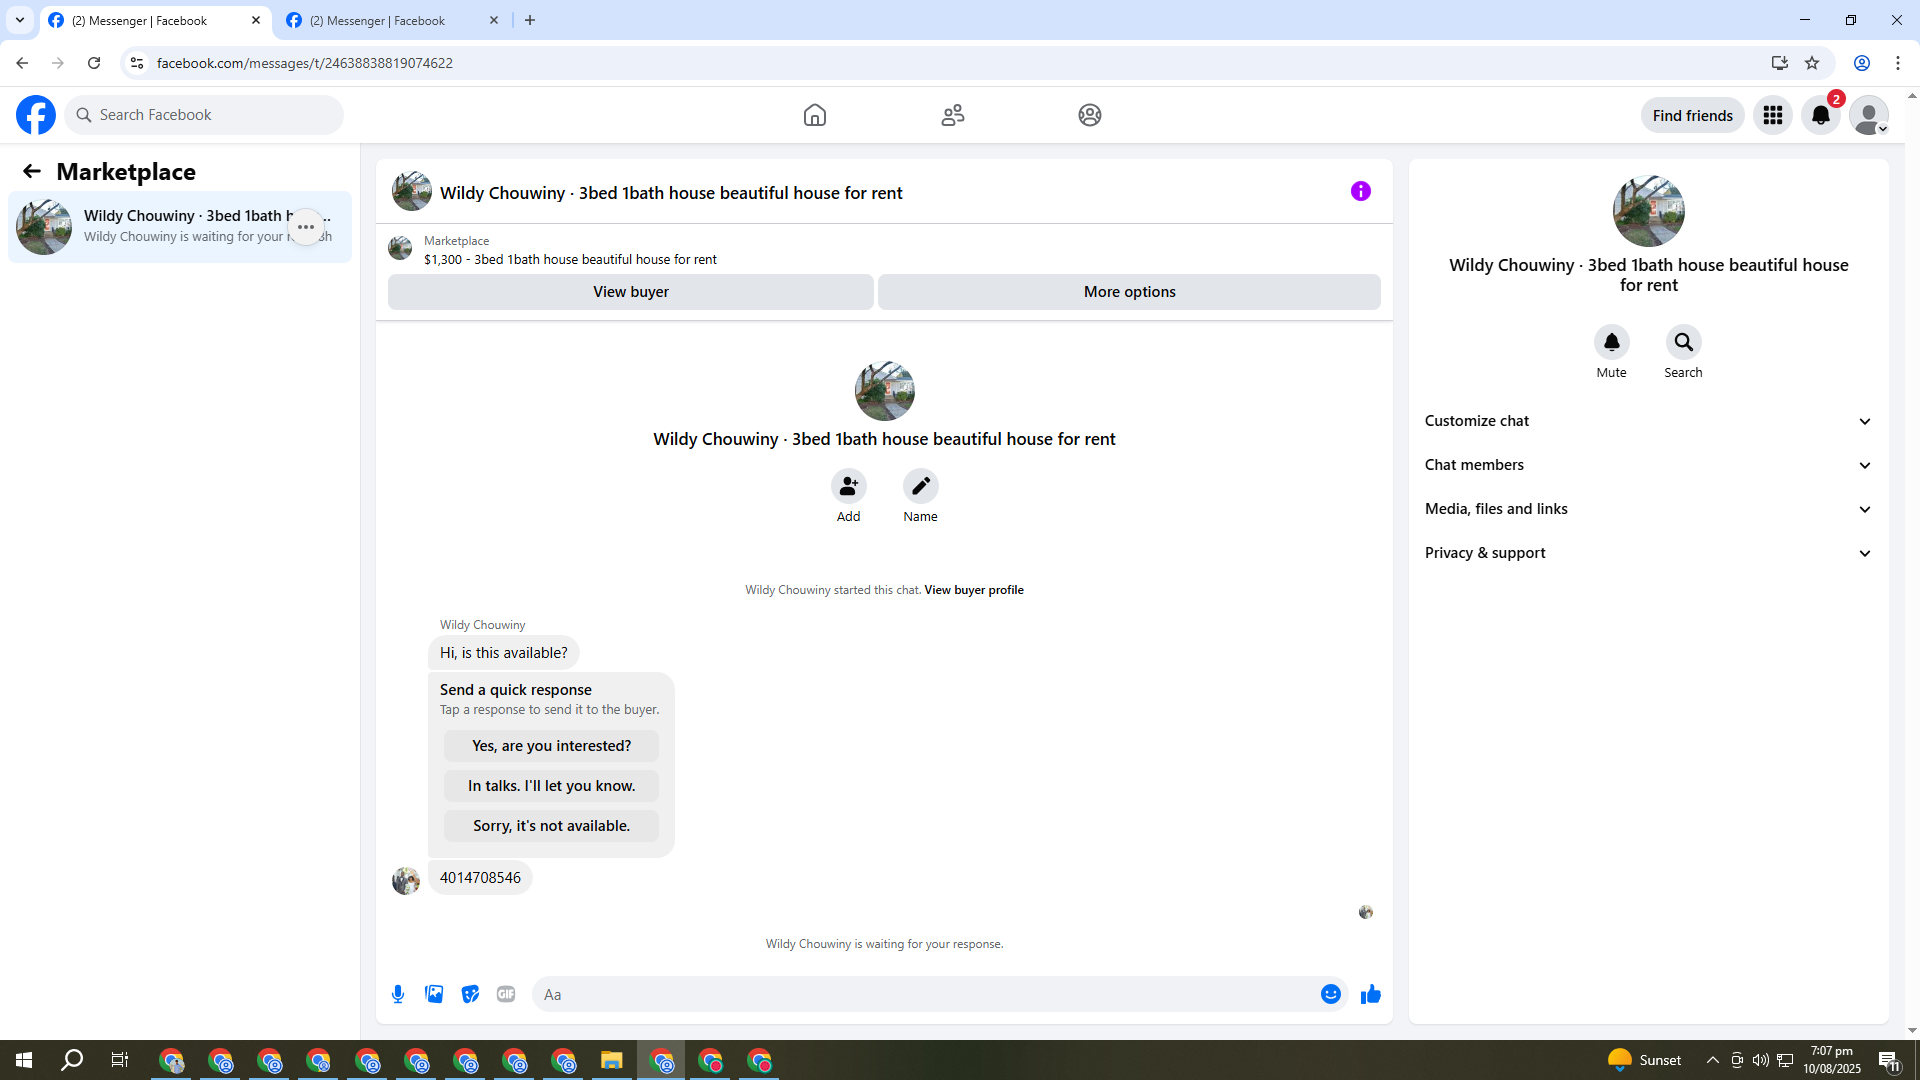Click the voice clip microphone icon
Screen dimensions: 1920x1080
(398, 994)
